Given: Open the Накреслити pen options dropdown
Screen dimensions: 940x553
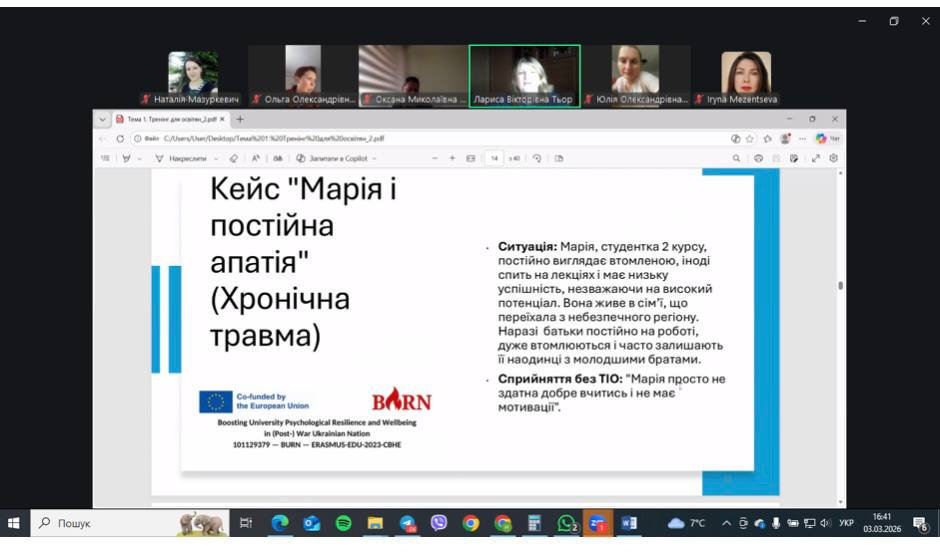Looking at the screenshot, I should tap(216, 158).
